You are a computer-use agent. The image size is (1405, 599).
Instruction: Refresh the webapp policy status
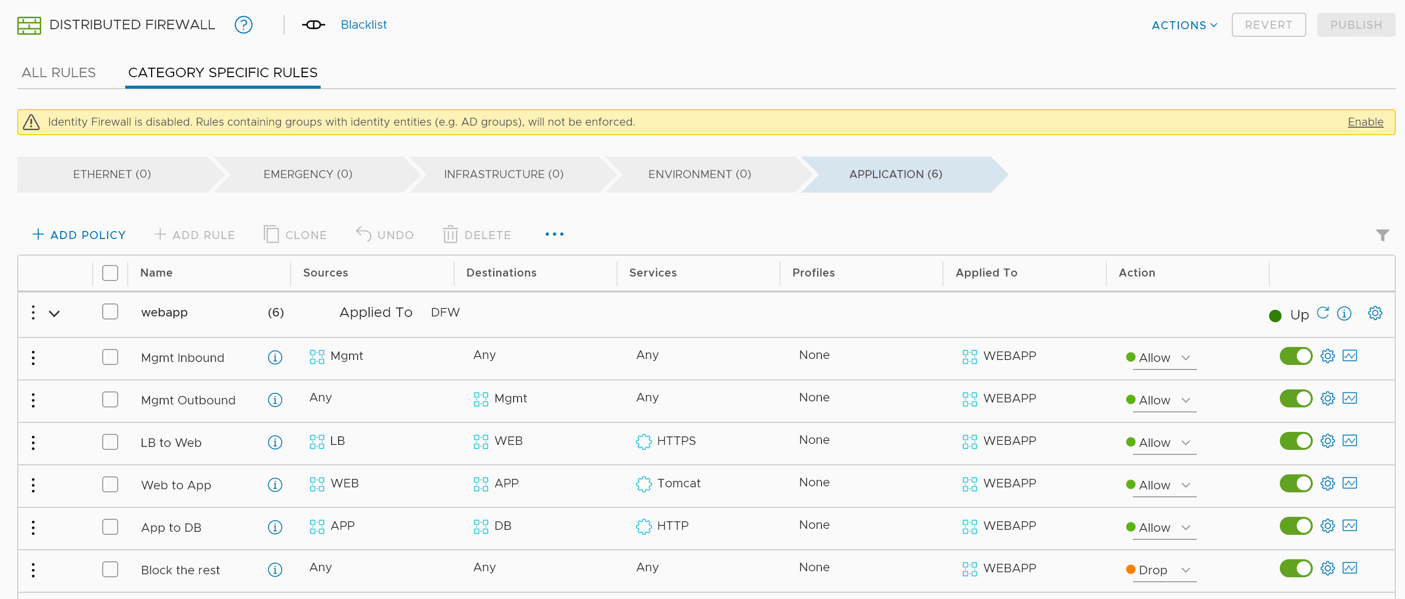(x=1323, y=313)
